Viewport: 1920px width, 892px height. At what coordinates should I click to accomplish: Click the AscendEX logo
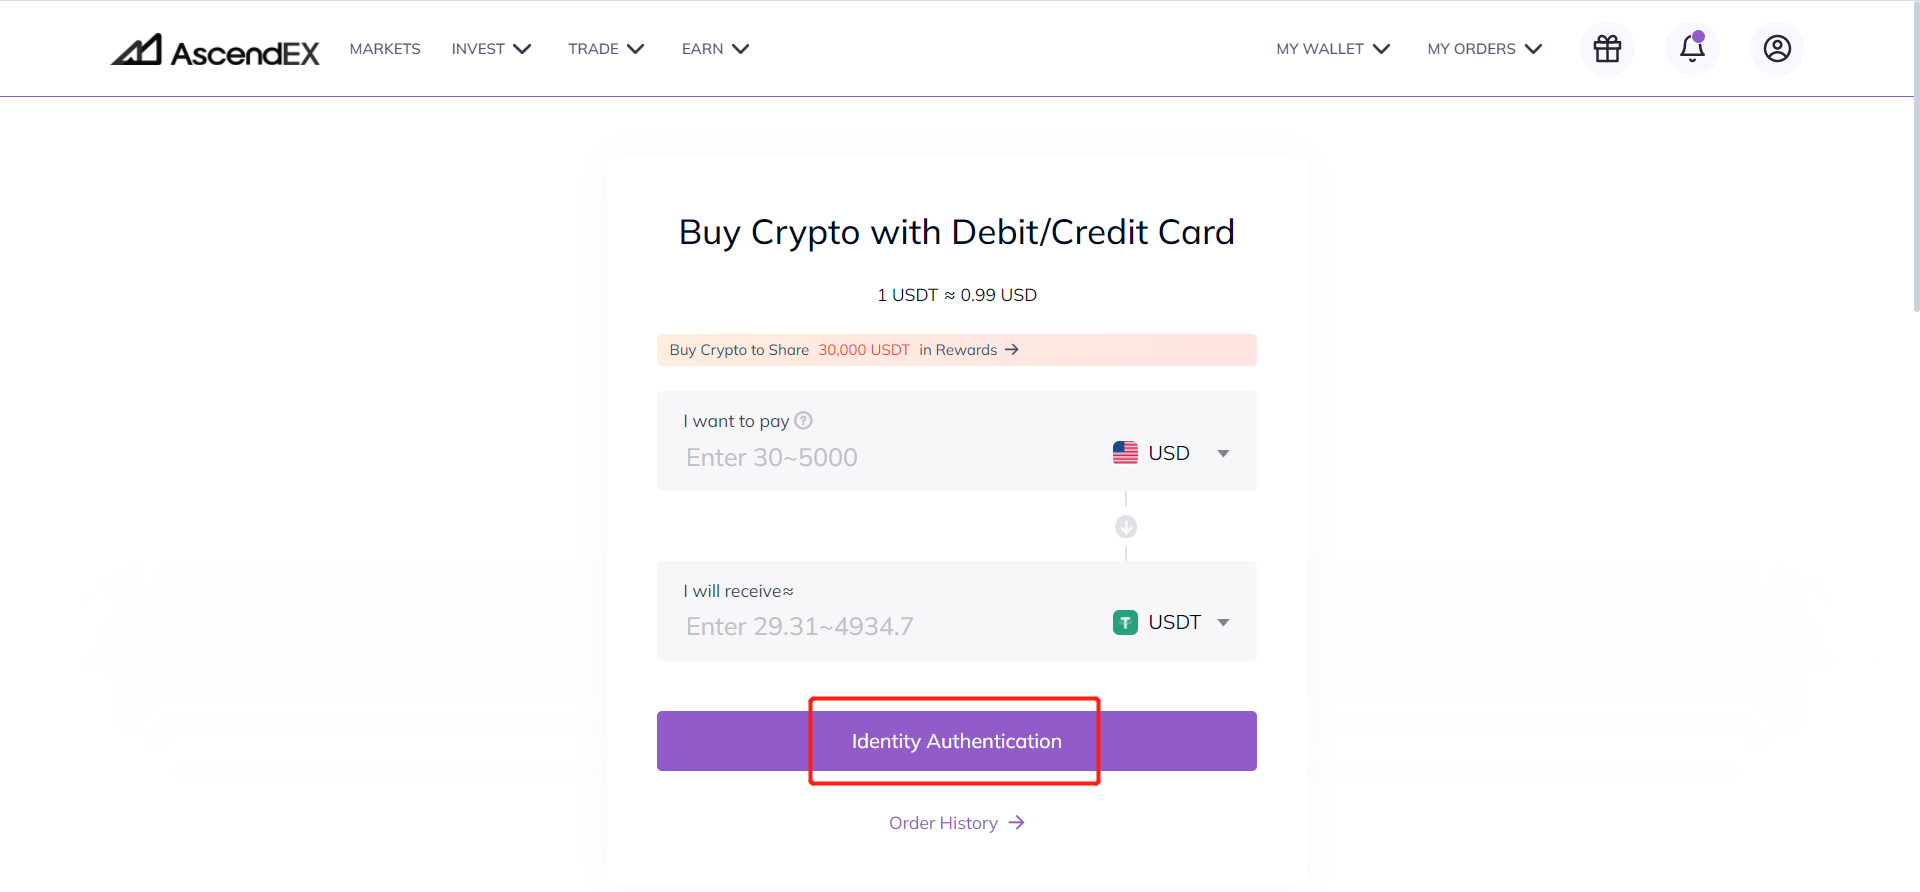click(x=215, y=50)
